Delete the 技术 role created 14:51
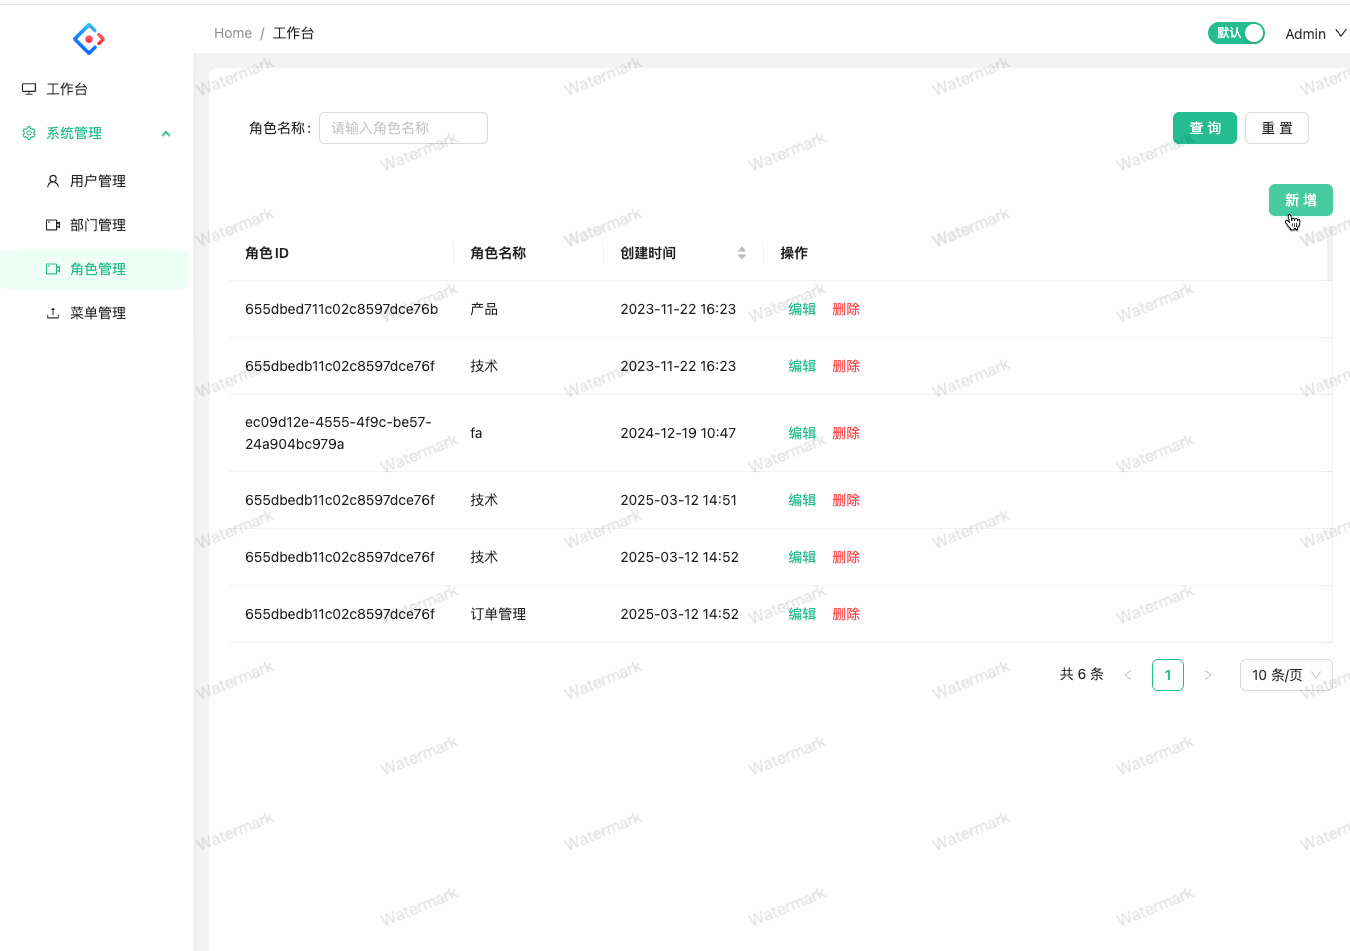The width and height of the screenshot is (1350, 951). (x=846, y=500)
